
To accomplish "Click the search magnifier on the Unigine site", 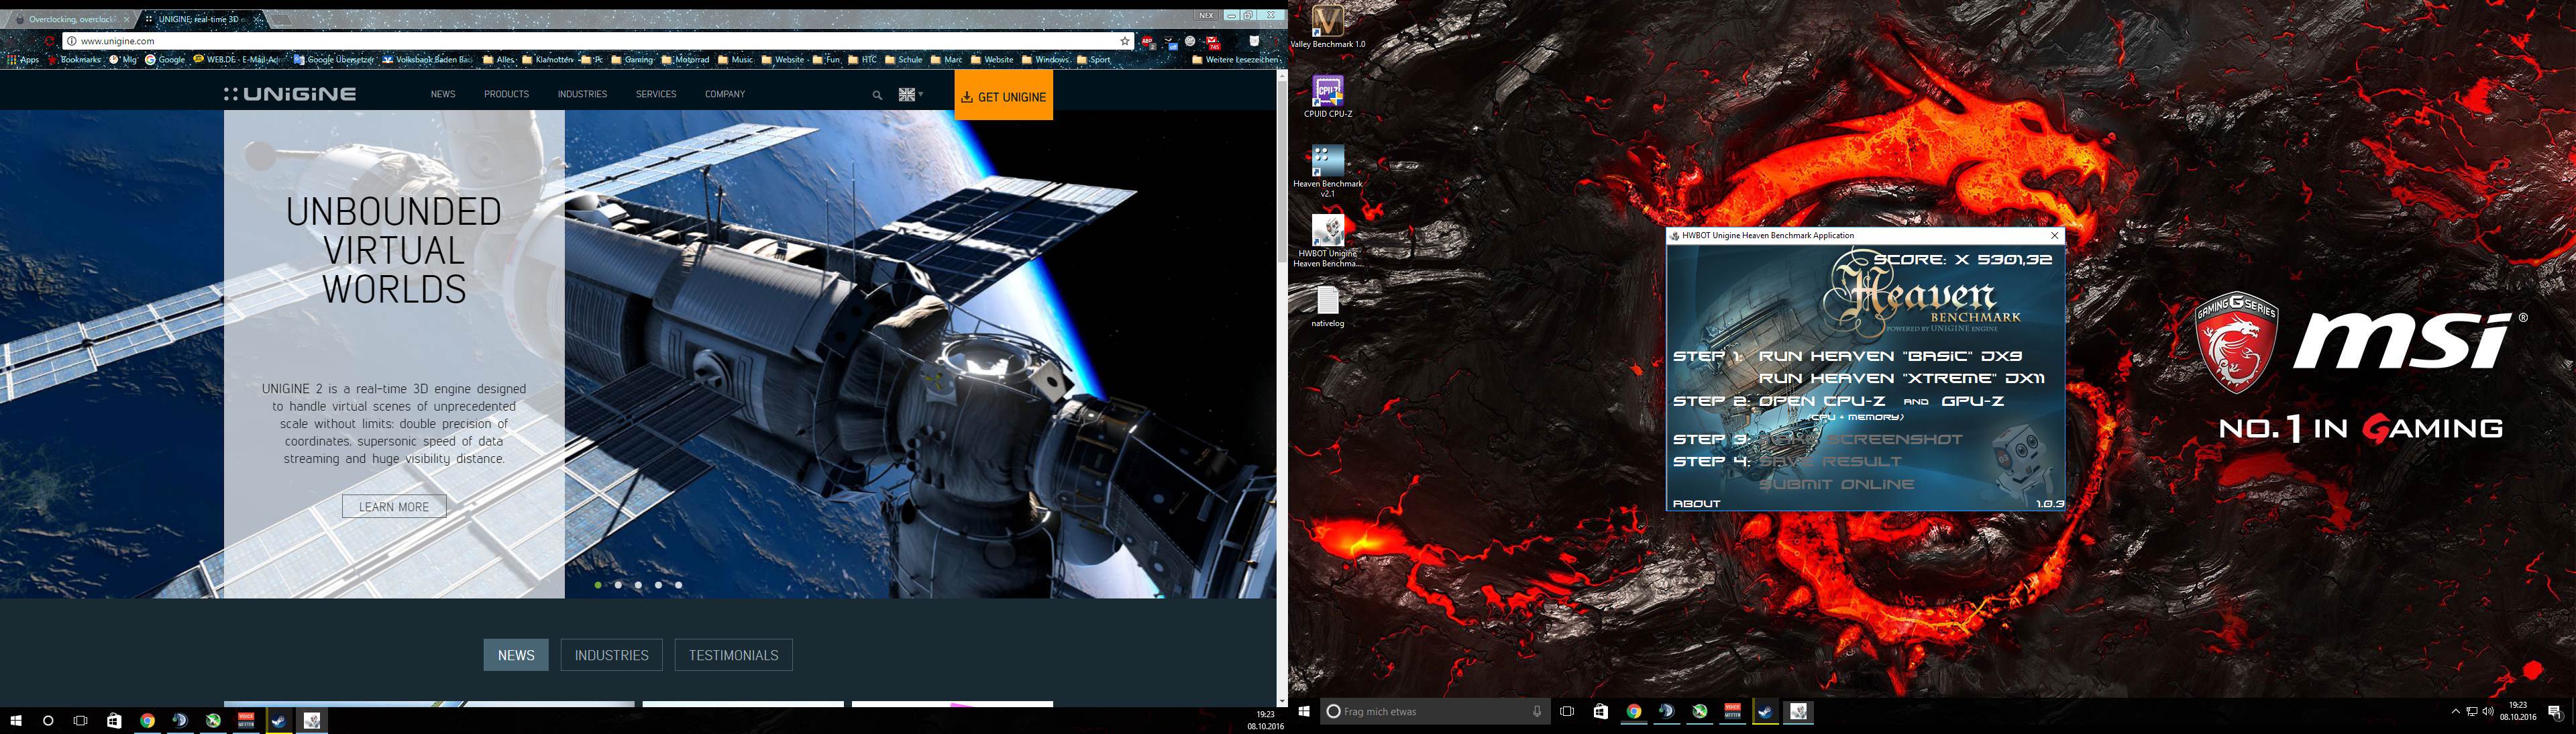I will [x=877, y=95].
